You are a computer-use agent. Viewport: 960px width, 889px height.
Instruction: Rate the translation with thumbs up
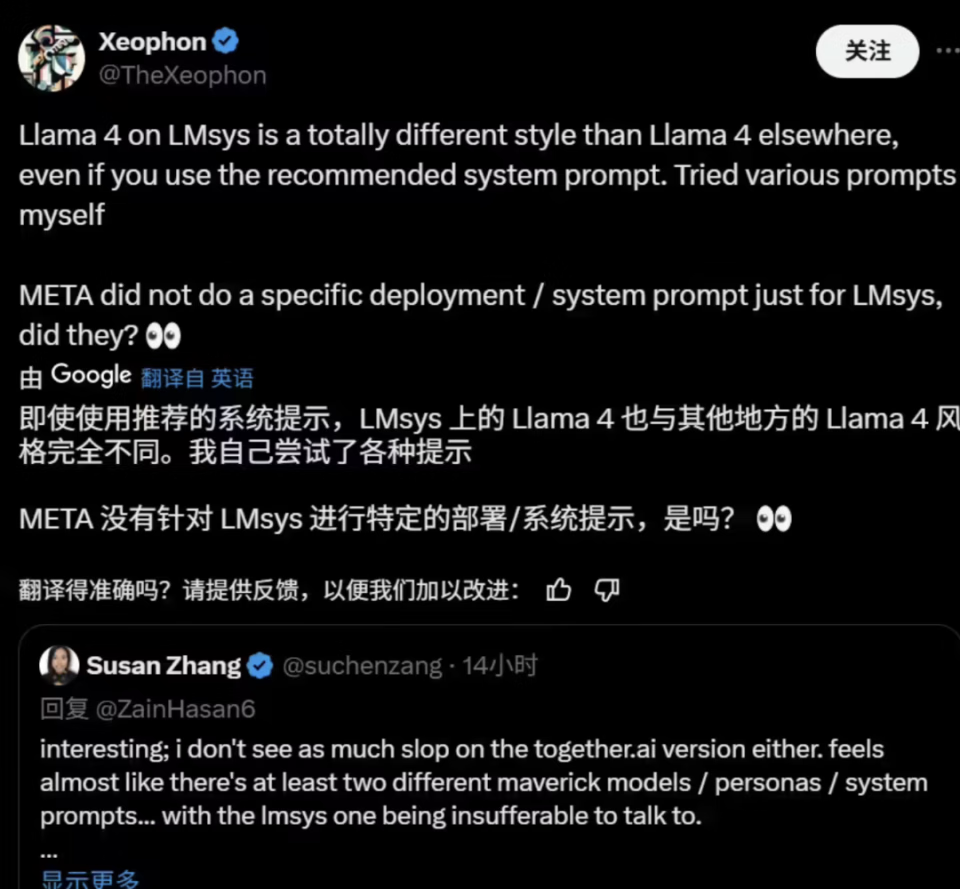(558, 590)
